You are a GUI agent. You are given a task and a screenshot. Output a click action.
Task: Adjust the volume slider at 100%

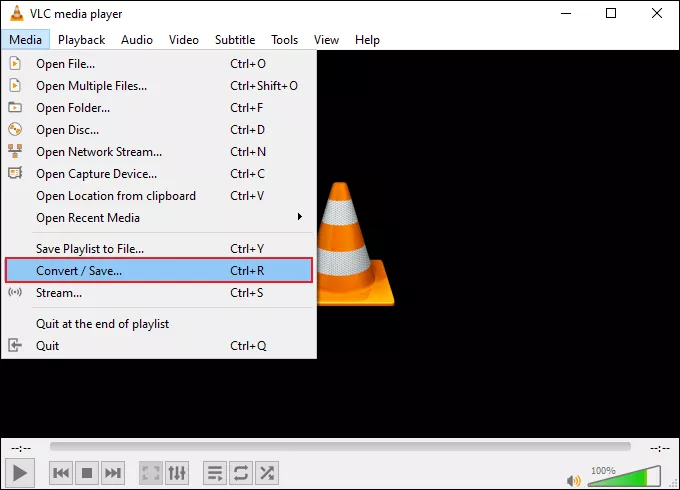(624, 476)
